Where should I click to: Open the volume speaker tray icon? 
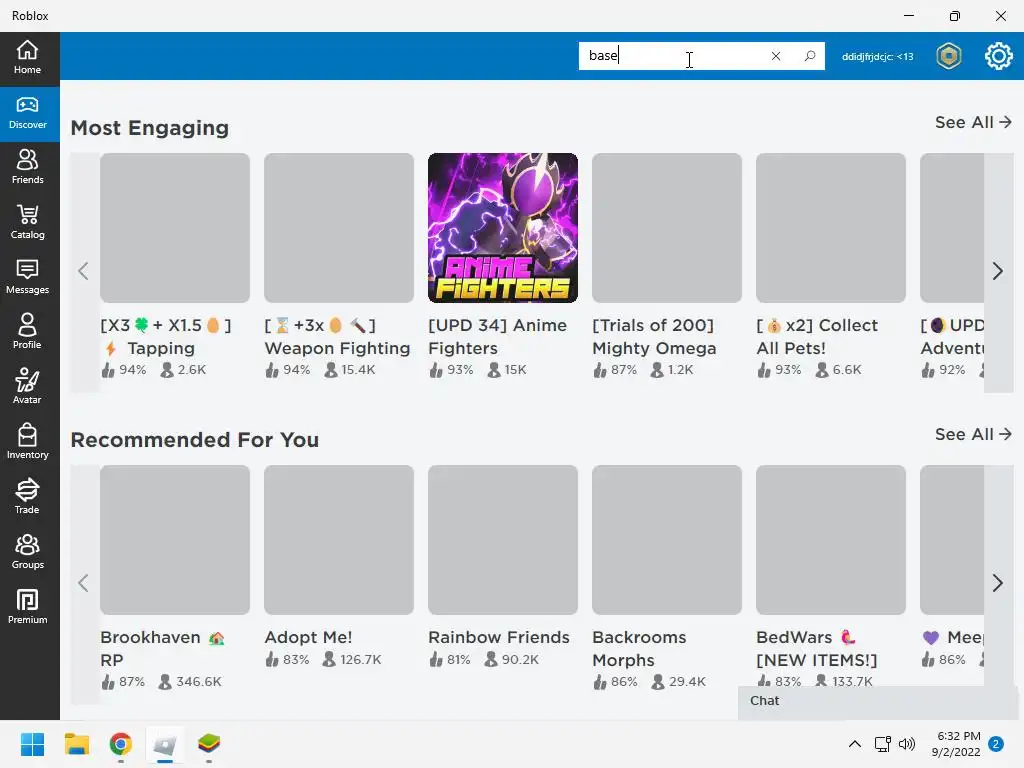point(907,744)
